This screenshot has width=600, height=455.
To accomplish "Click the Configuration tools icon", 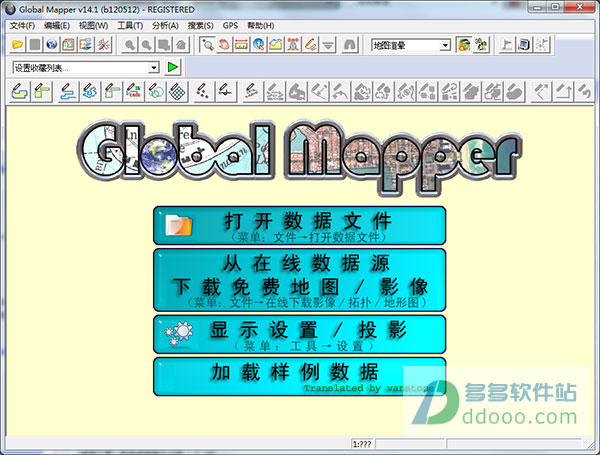I will point(103,45).
